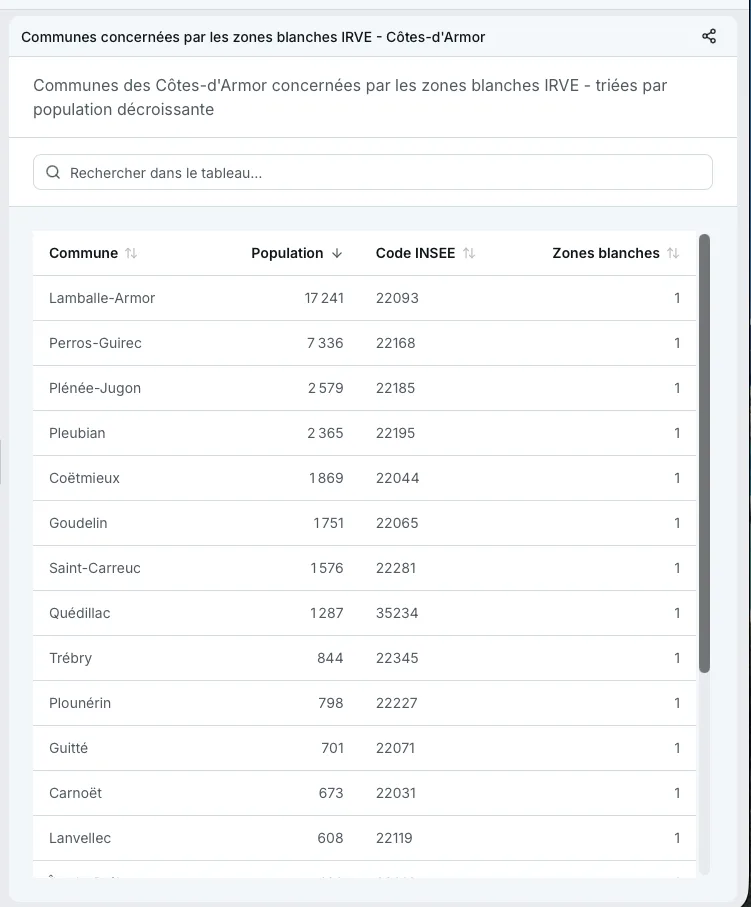Viewport: 751px width, 907px height.
Task: Click the magnifier icon in the search box
Action: click(x=53, y=172)
